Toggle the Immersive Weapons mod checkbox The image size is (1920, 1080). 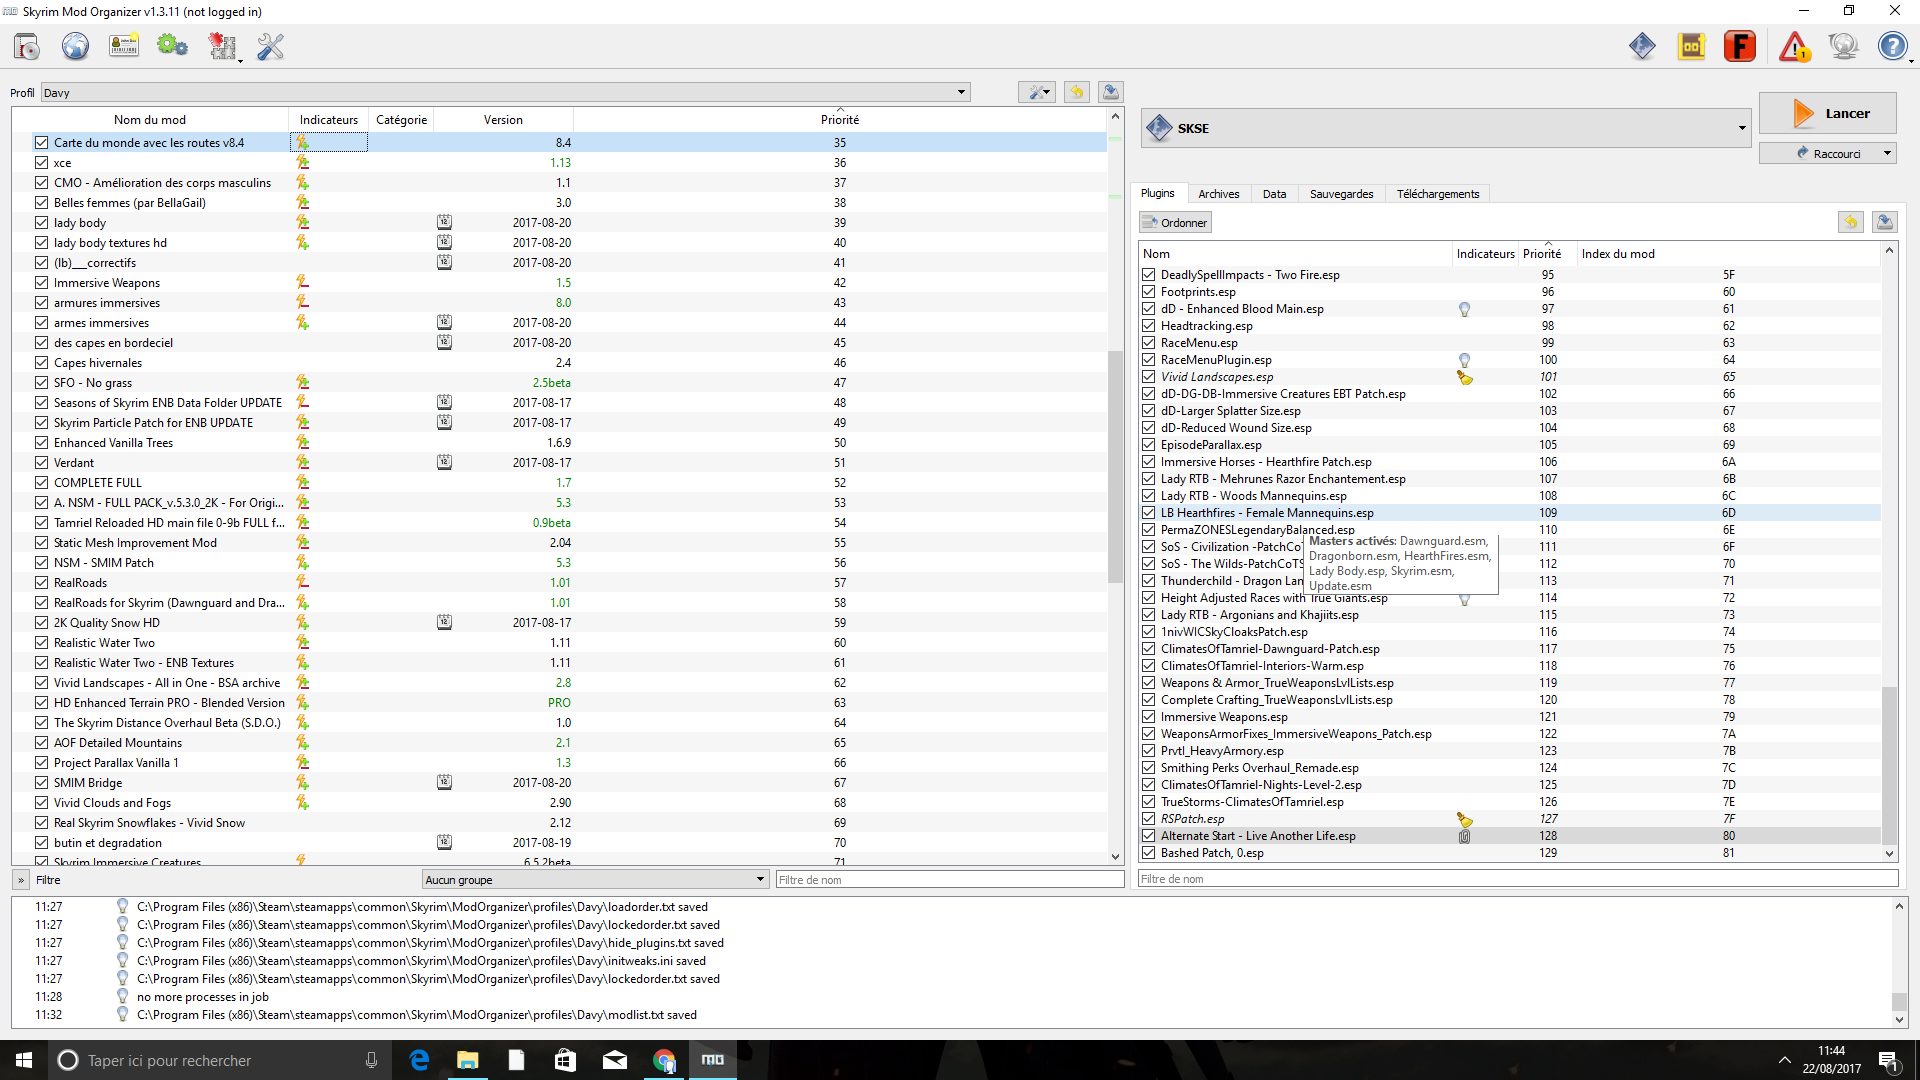click(x=41, y=282)
